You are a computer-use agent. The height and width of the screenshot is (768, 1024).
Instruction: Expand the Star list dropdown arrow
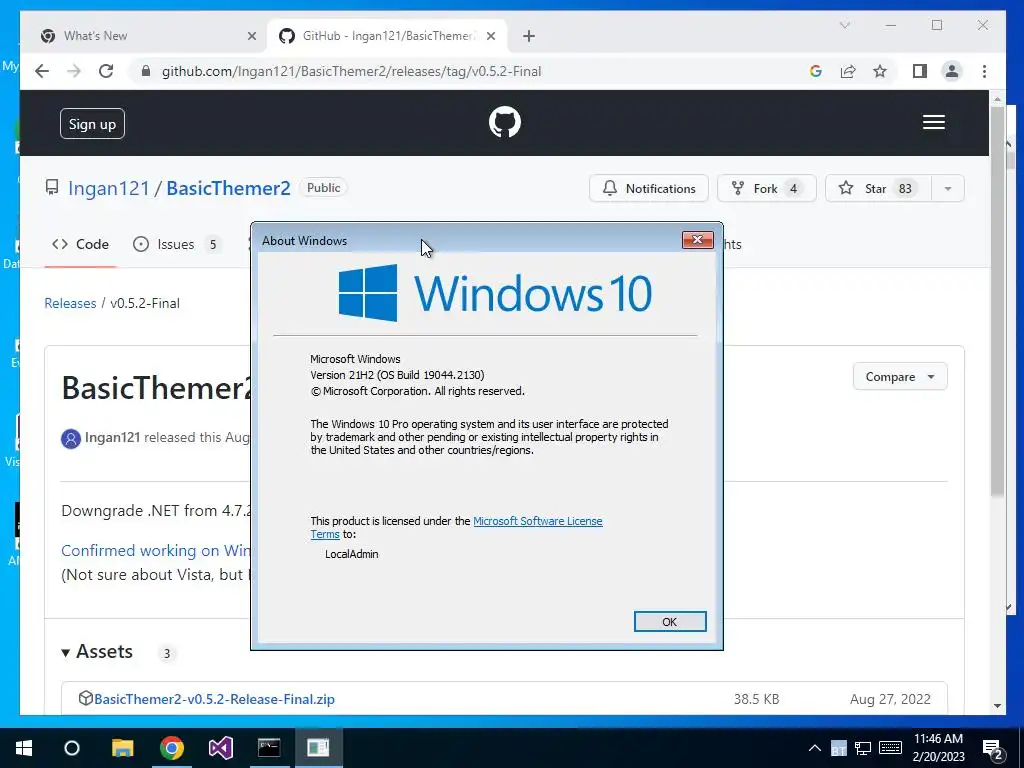[x=948, y=189]
